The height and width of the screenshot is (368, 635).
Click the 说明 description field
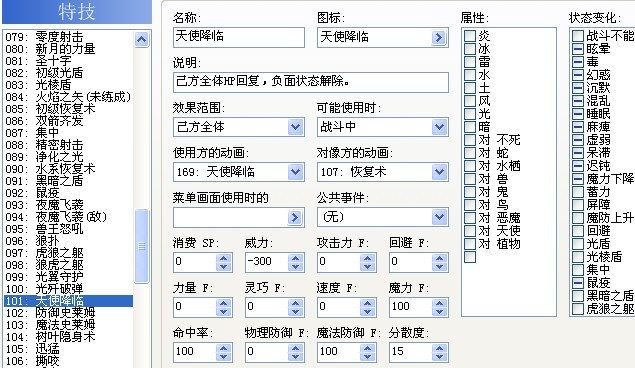311,82
